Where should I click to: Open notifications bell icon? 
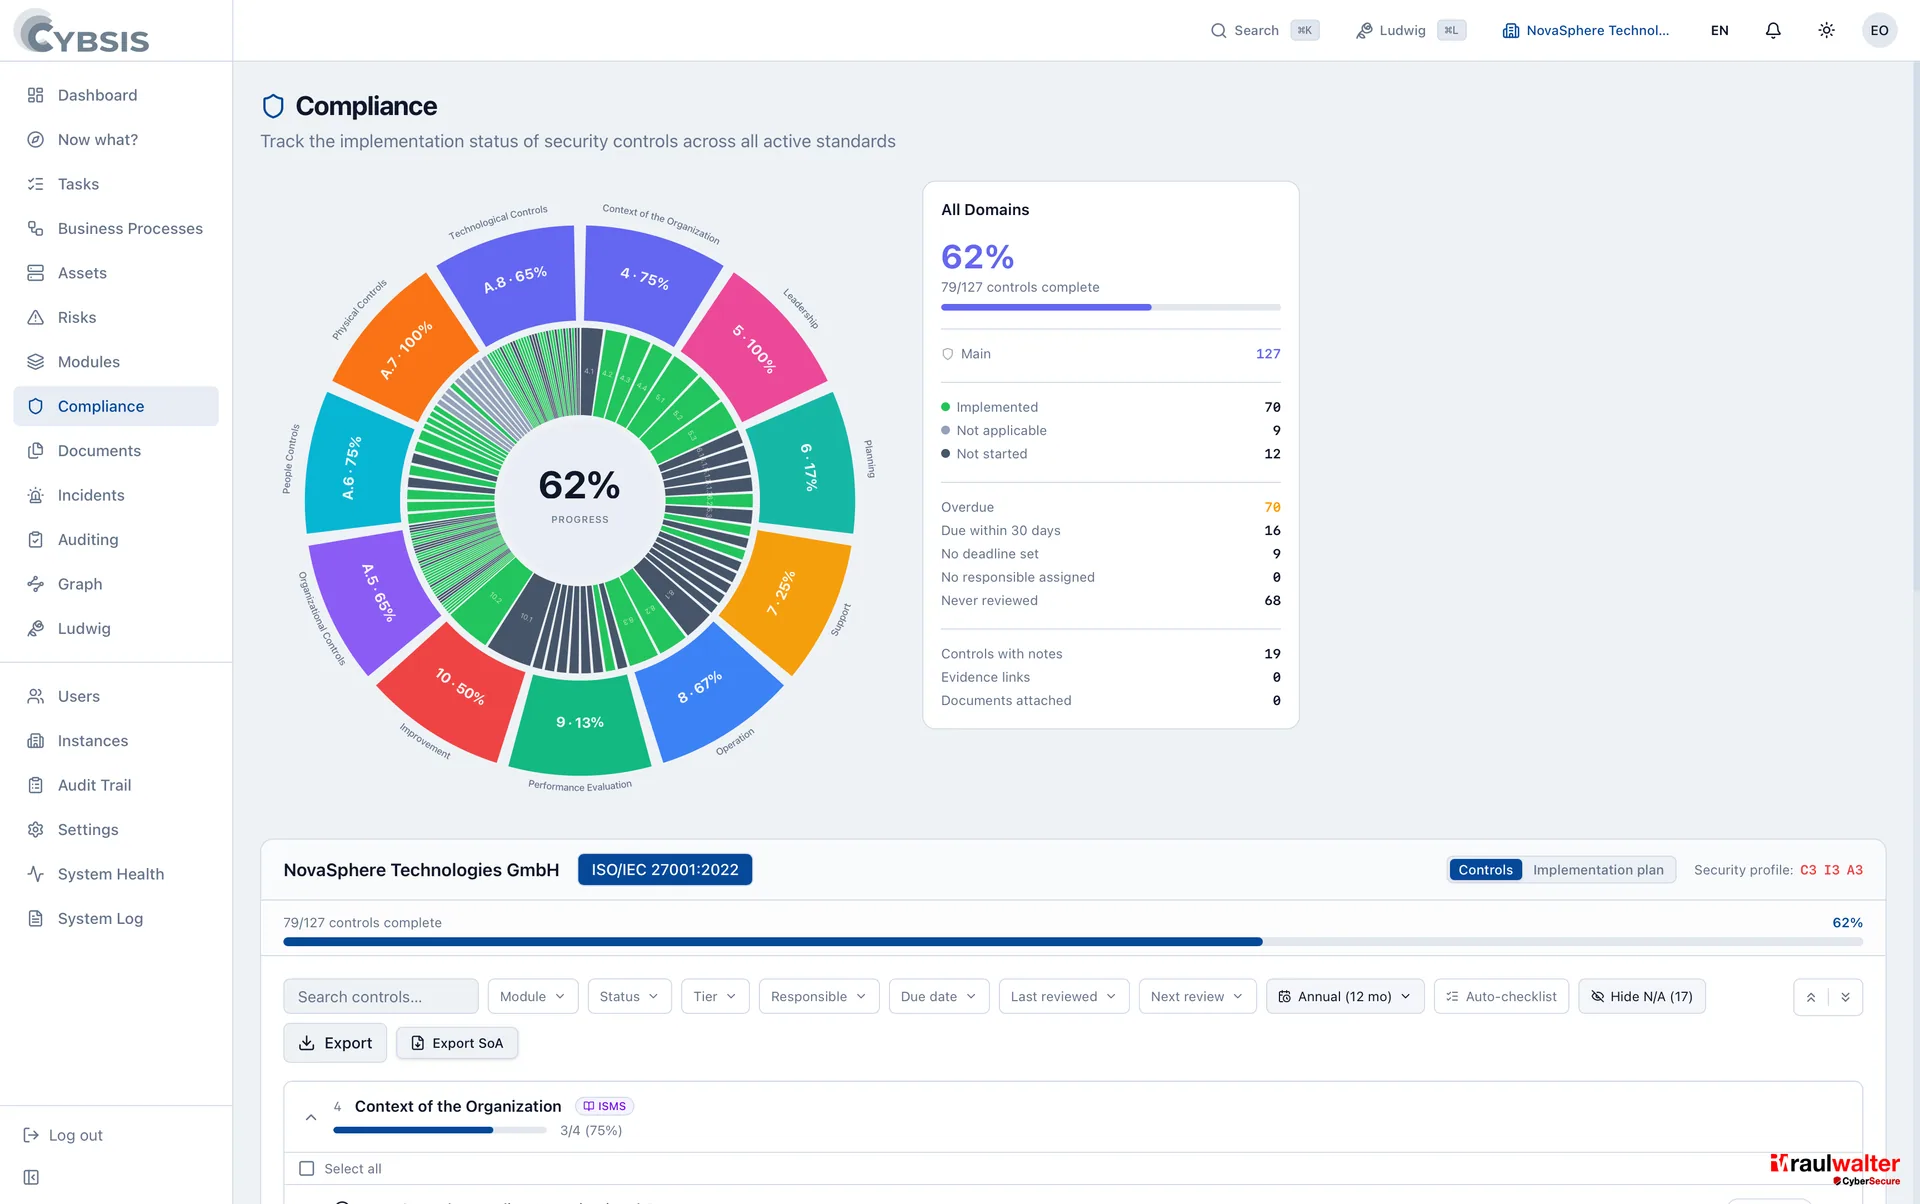(1773, 30)
